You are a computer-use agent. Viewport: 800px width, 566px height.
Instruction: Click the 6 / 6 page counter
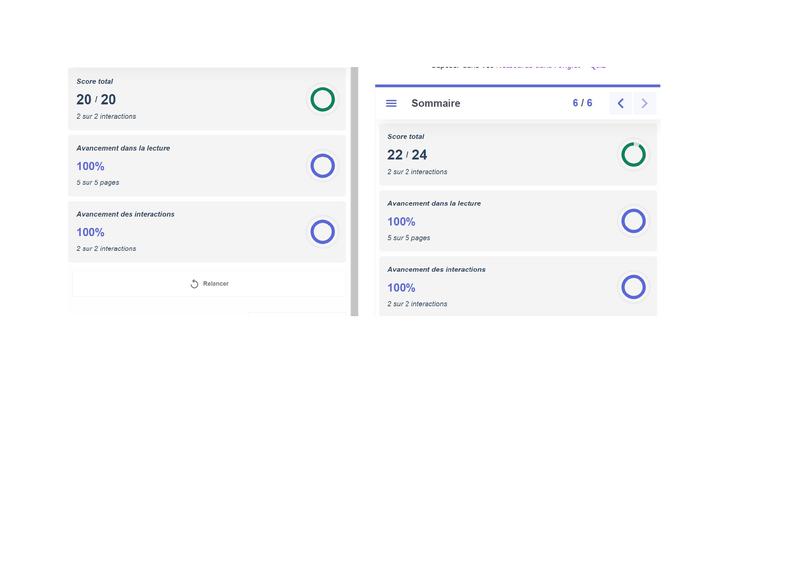[582, 104]
